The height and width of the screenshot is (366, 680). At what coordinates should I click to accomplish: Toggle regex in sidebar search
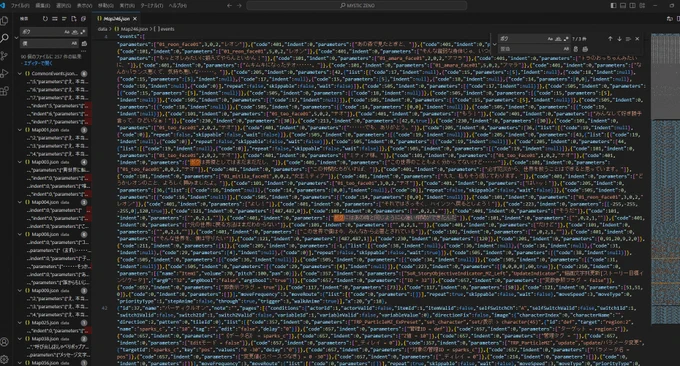[82, 32]
